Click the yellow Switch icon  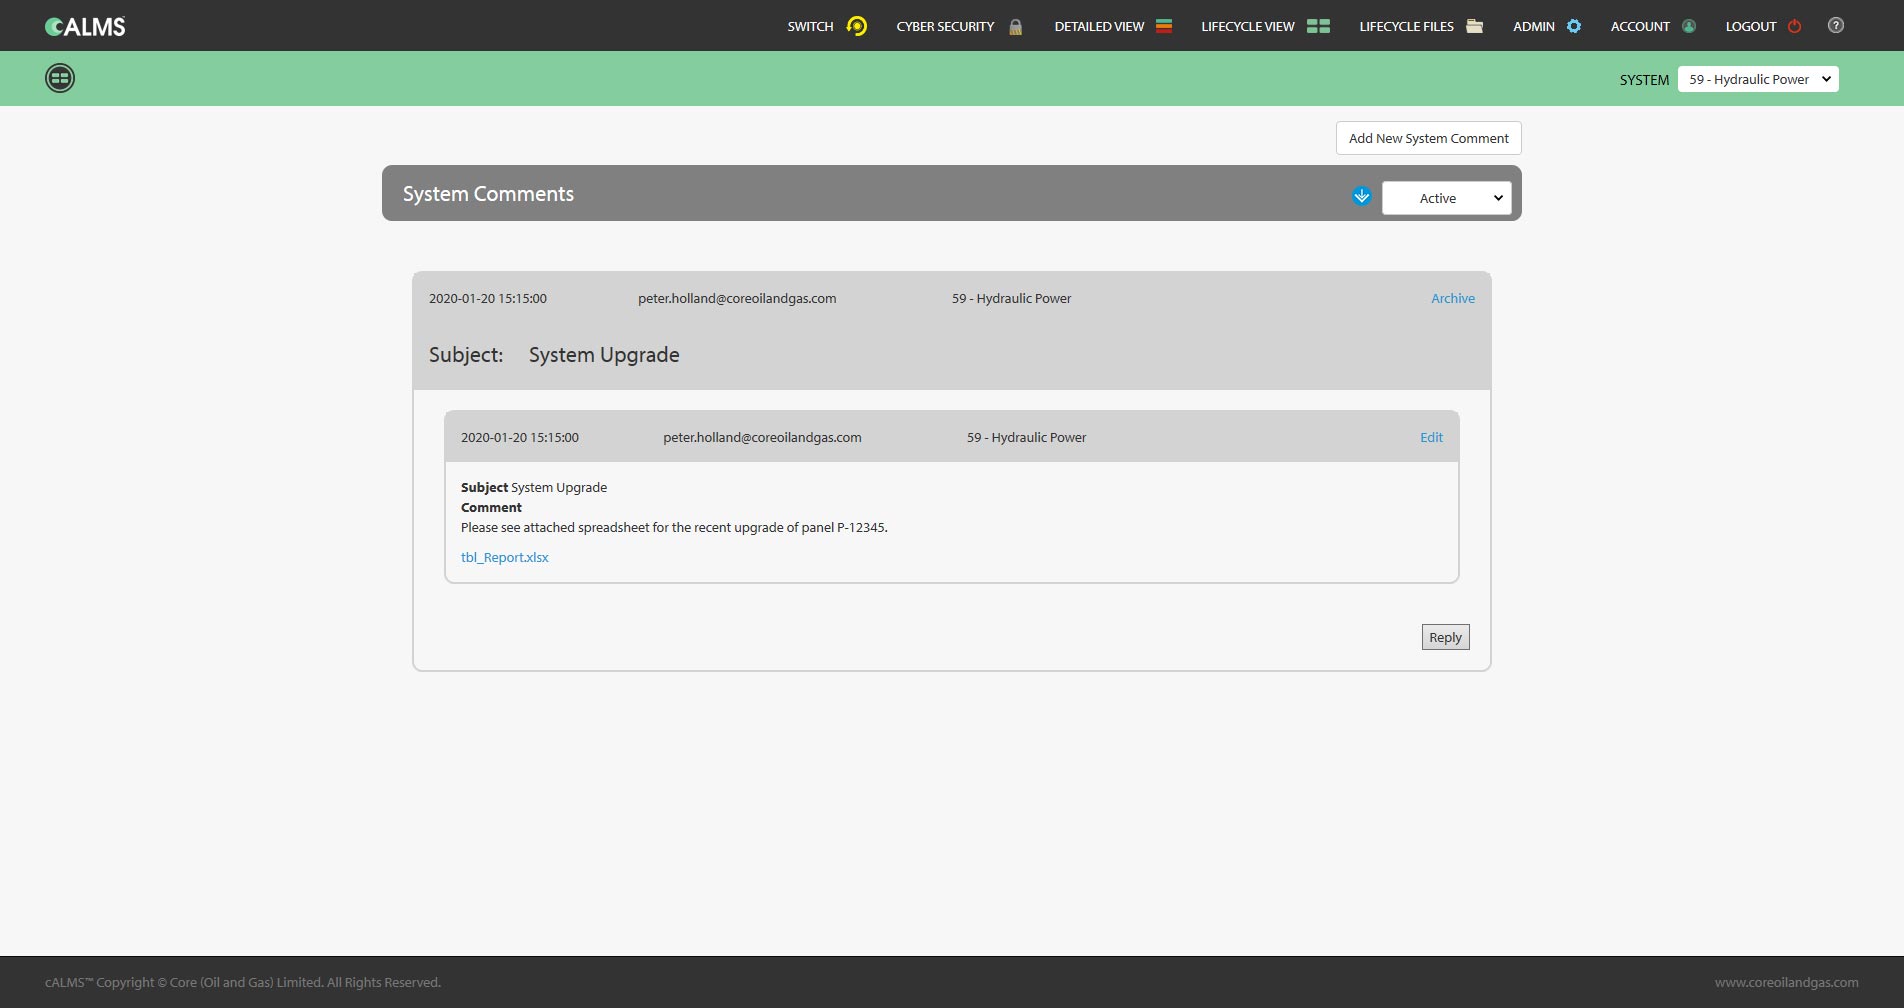click(857, 26)
